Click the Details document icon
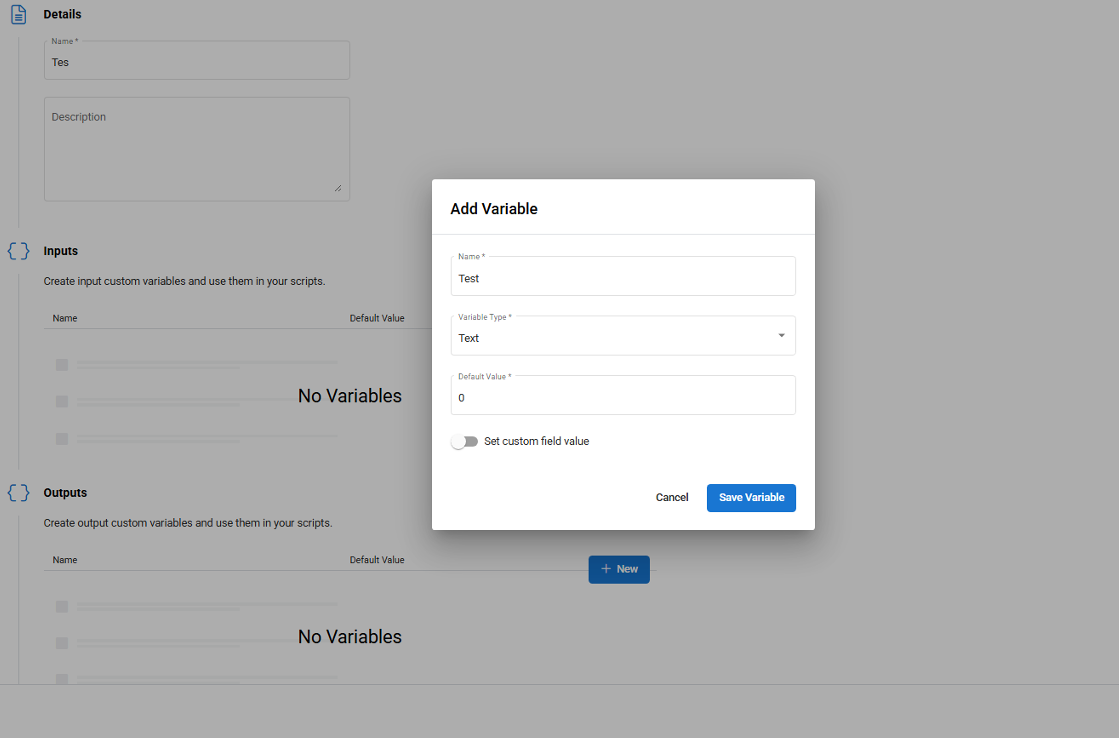Image resolution: width=1119 pixels, height=738 pixels. pyautogui.click(x=18, y=15)
